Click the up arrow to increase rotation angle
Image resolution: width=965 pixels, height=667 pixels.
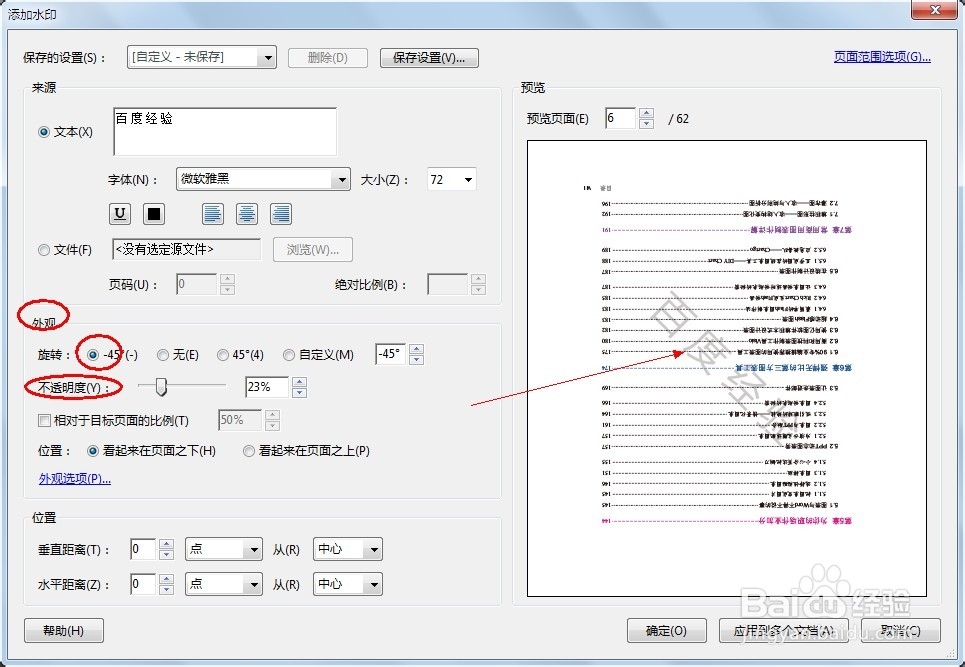coord(416,348)
